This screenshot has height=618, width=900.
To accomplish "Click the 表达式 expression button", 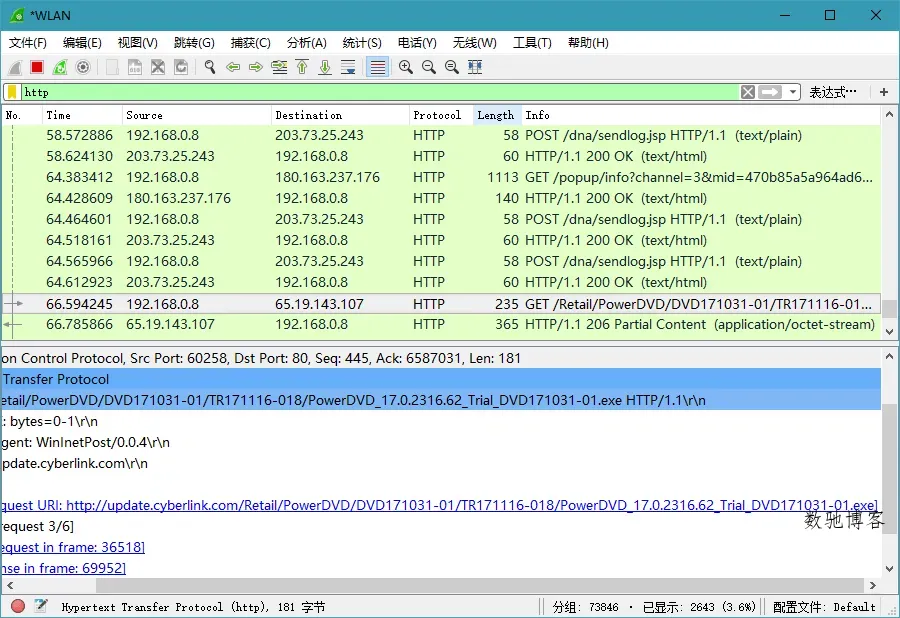I will [833, 92].
